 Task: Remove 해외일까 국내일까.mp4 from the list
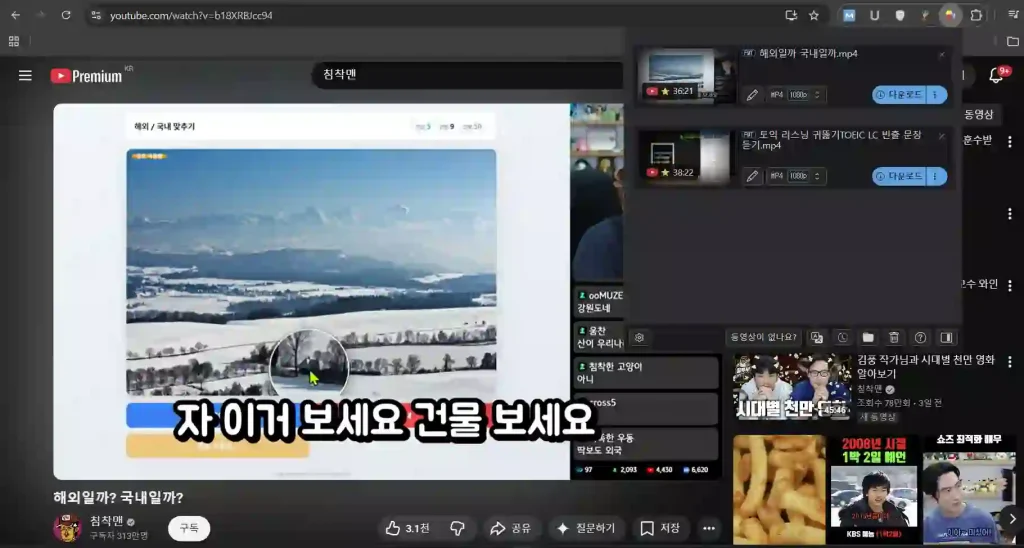(942, 55)
